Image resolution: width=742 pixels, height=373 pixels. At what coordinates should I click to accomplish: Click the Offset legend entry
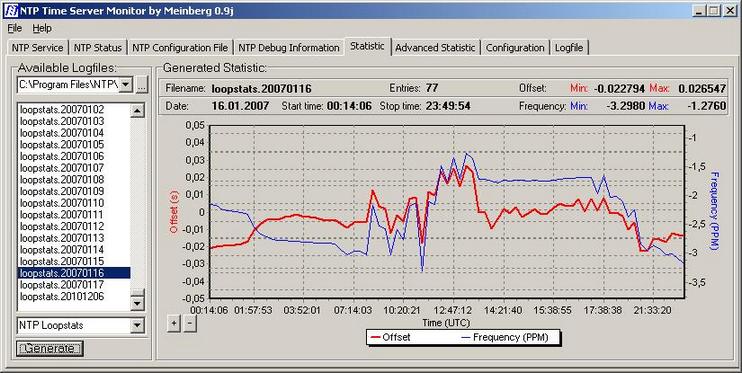[391, 337]
